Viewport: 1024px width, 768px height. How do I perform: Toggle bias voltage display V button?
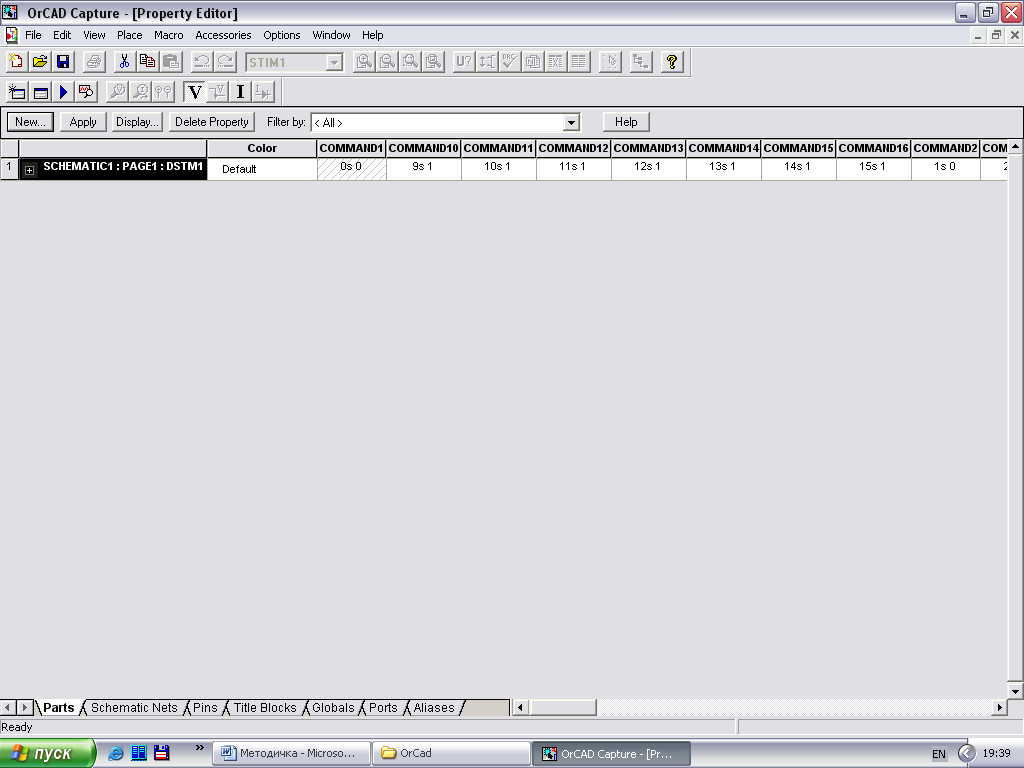tap(194, 92)
